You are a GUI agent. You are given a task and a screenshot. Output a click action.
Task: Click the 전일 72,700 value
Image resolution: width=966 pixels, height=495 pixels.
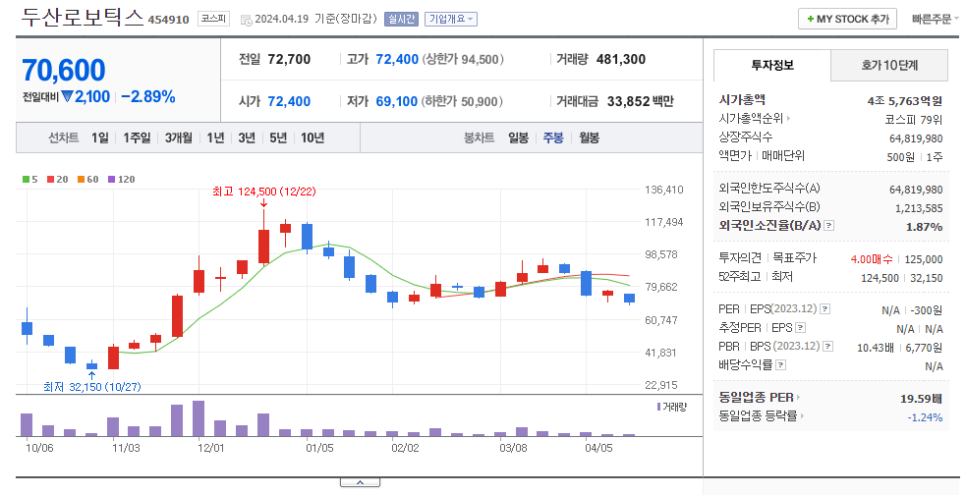pyautogui.click(x=290, y=60)
